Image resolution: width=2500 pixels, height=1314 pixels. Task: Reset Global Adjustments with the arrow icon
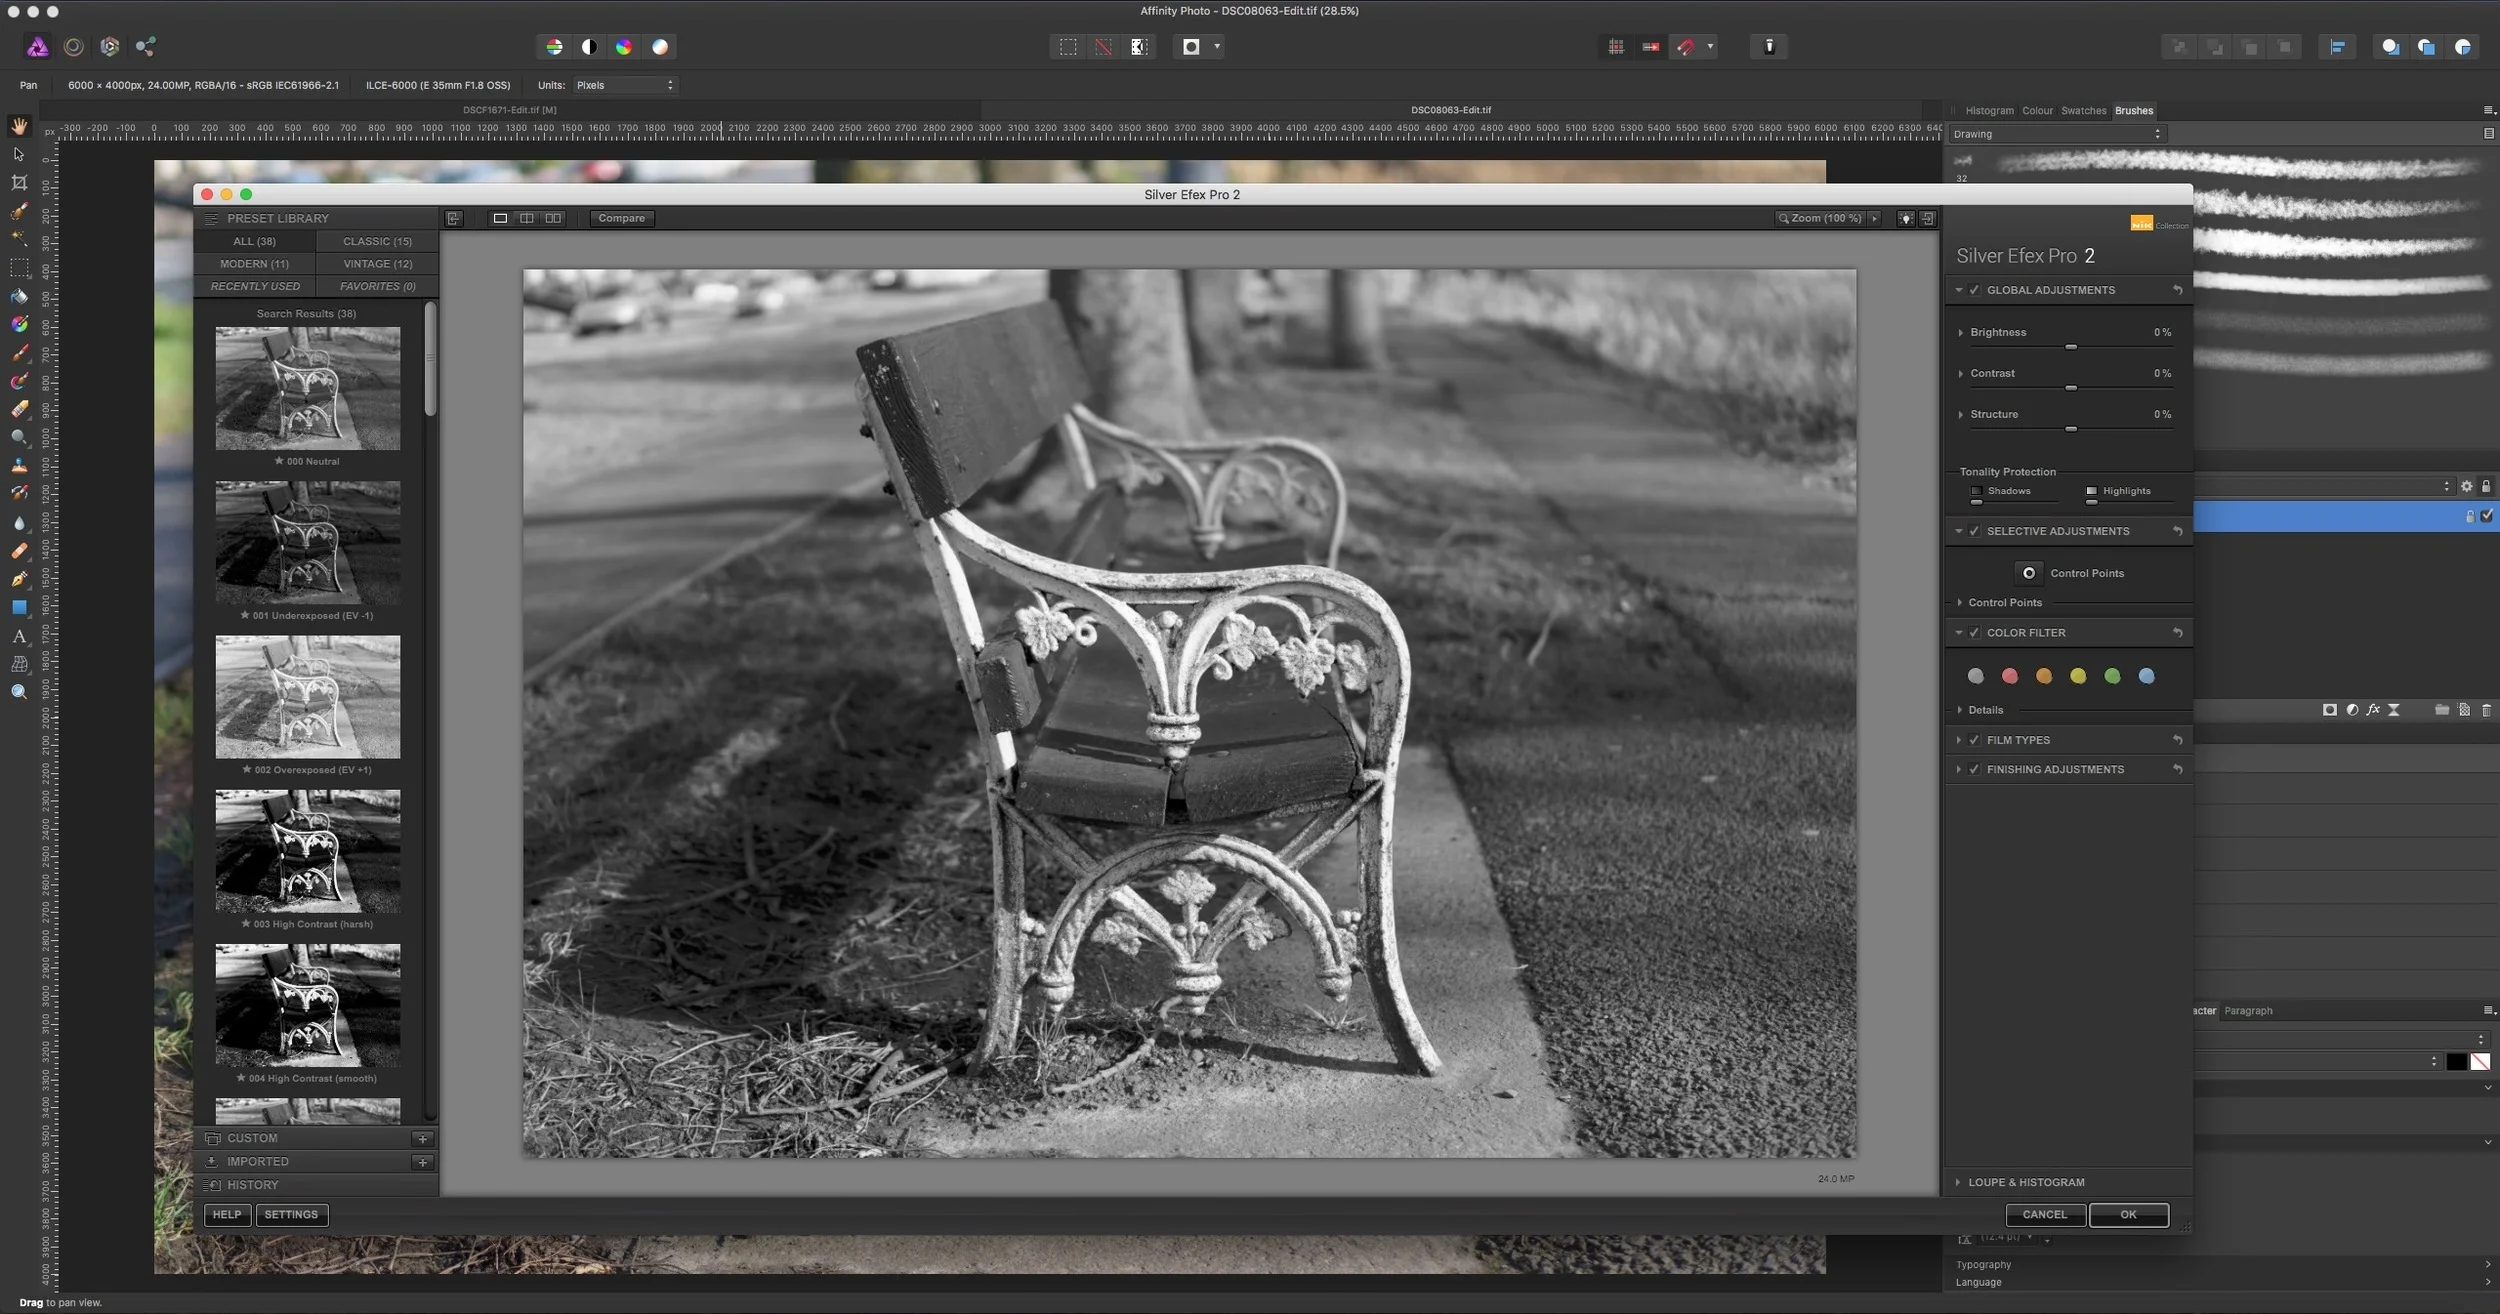(2177, 290)
